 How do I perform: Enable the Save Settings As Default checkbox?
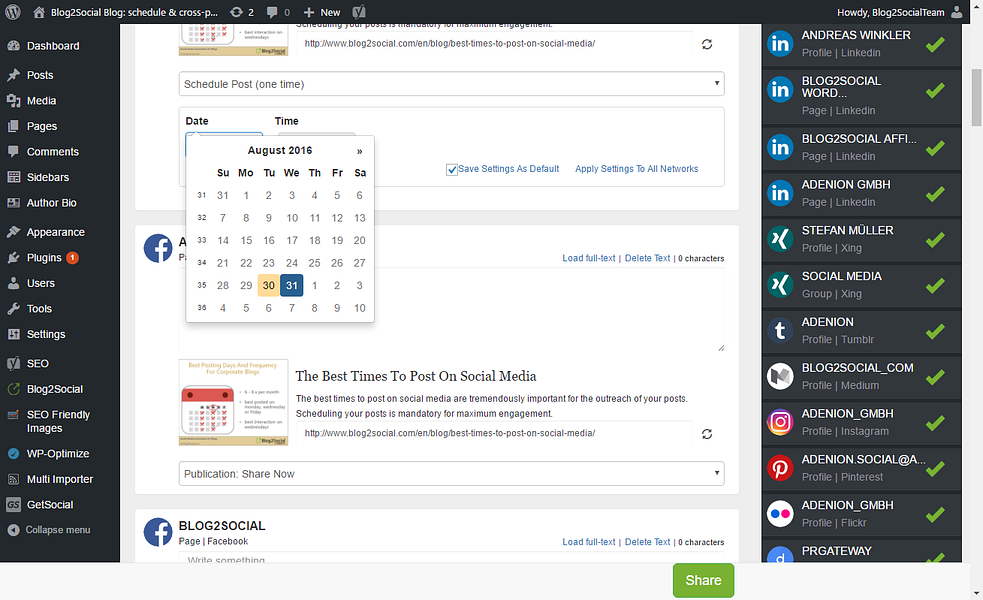tap(452, 169)
